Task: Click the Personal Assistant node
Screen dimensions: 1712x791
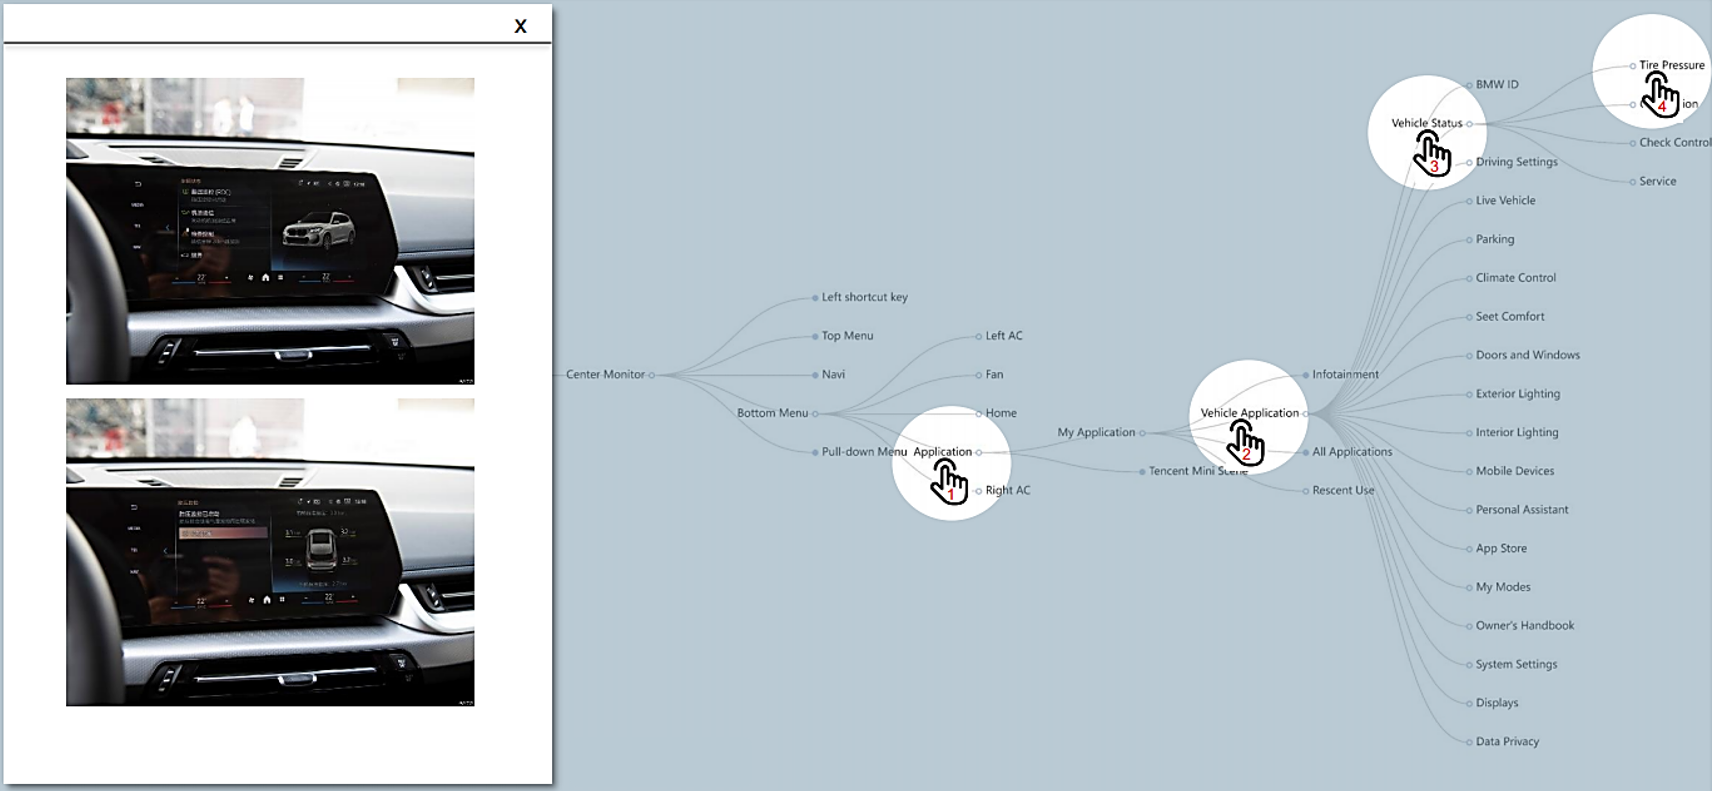Action: point(1522,510)
